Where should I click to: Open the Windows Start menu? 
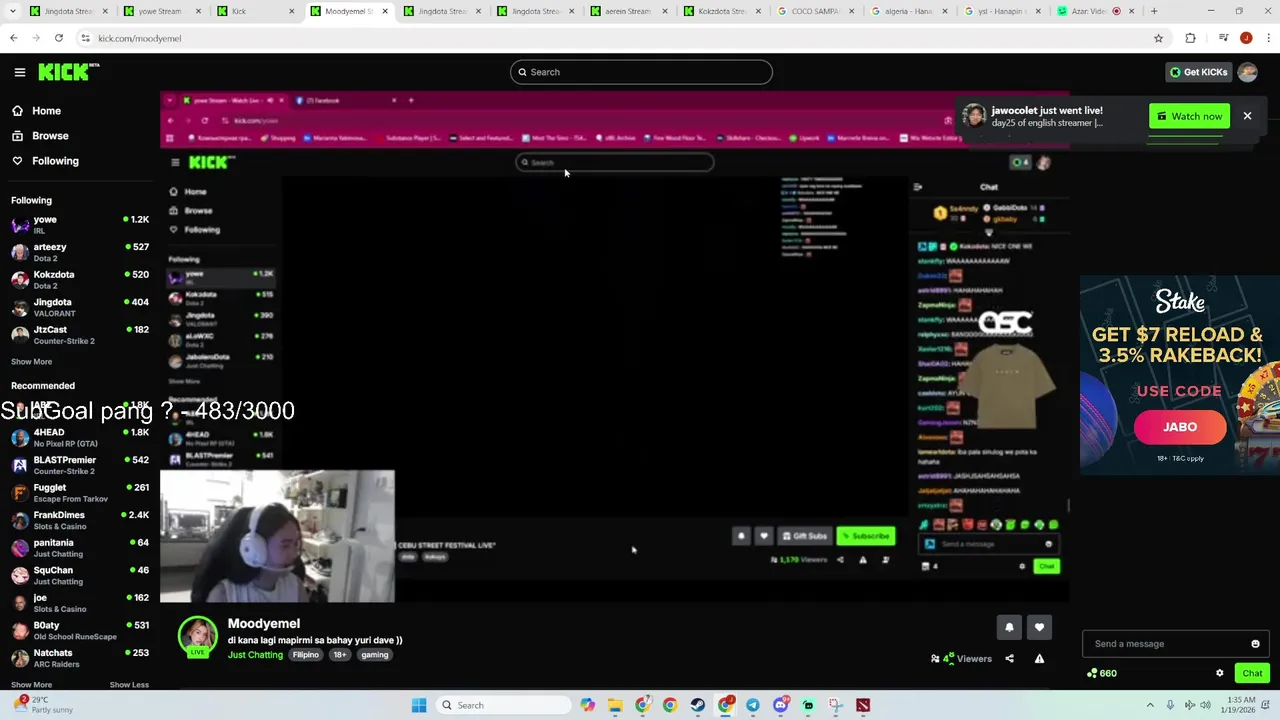pyautogui.click(x=419, y=705)
